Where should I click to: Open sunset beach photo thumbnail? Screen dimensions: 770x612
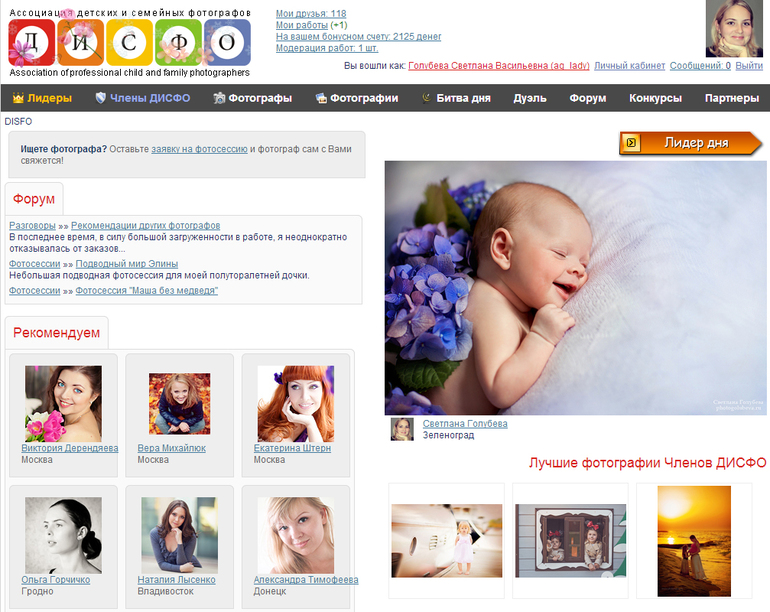(694, 541)
